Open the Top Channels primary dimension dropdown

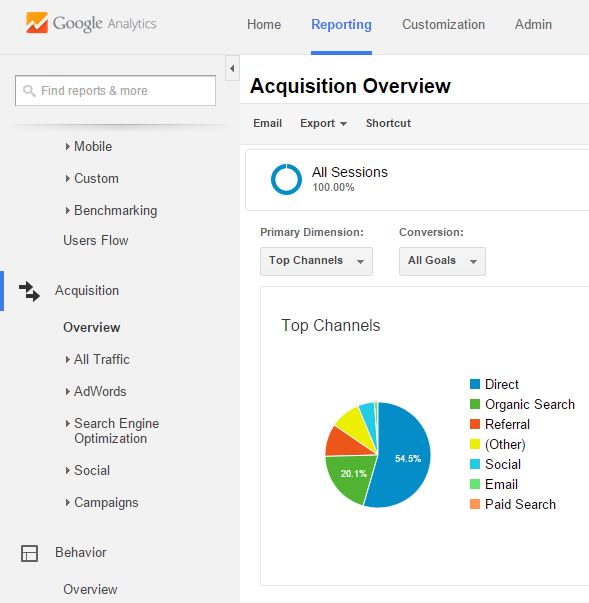(316, 261)
